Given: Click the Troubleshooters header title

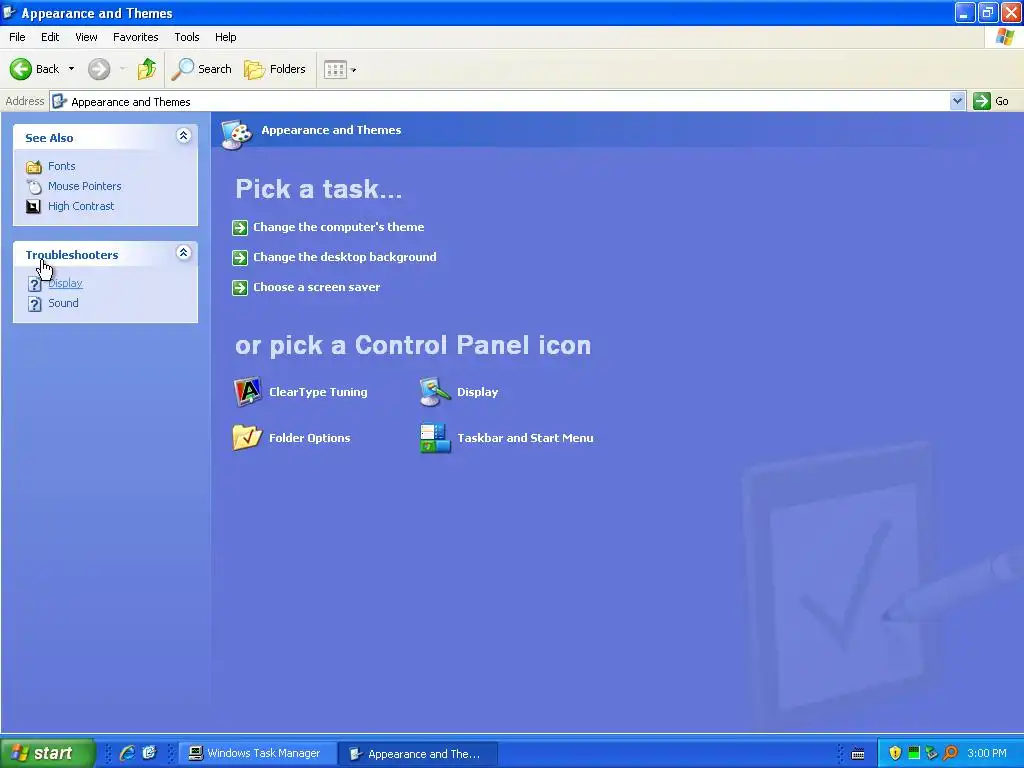Looking at the screenshot, I should (72, 255).
